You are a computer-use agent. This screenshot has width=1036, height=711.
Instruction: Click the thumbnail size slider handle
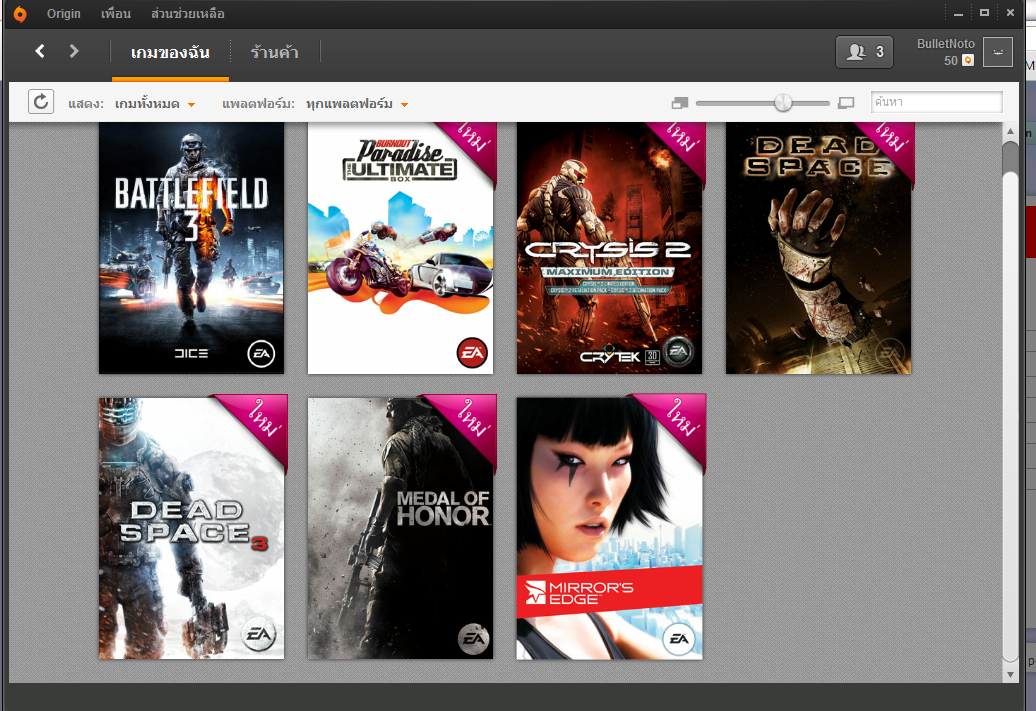point(783,102)
